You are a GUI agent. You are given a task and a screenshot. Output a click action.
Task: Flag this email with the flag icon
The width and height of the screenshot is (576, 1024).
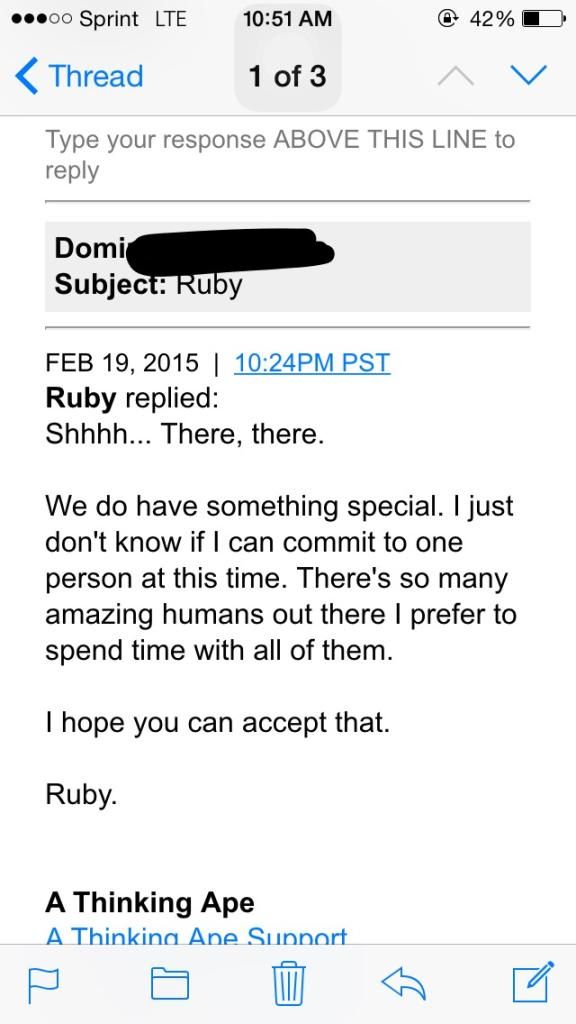tap(42, 984)
